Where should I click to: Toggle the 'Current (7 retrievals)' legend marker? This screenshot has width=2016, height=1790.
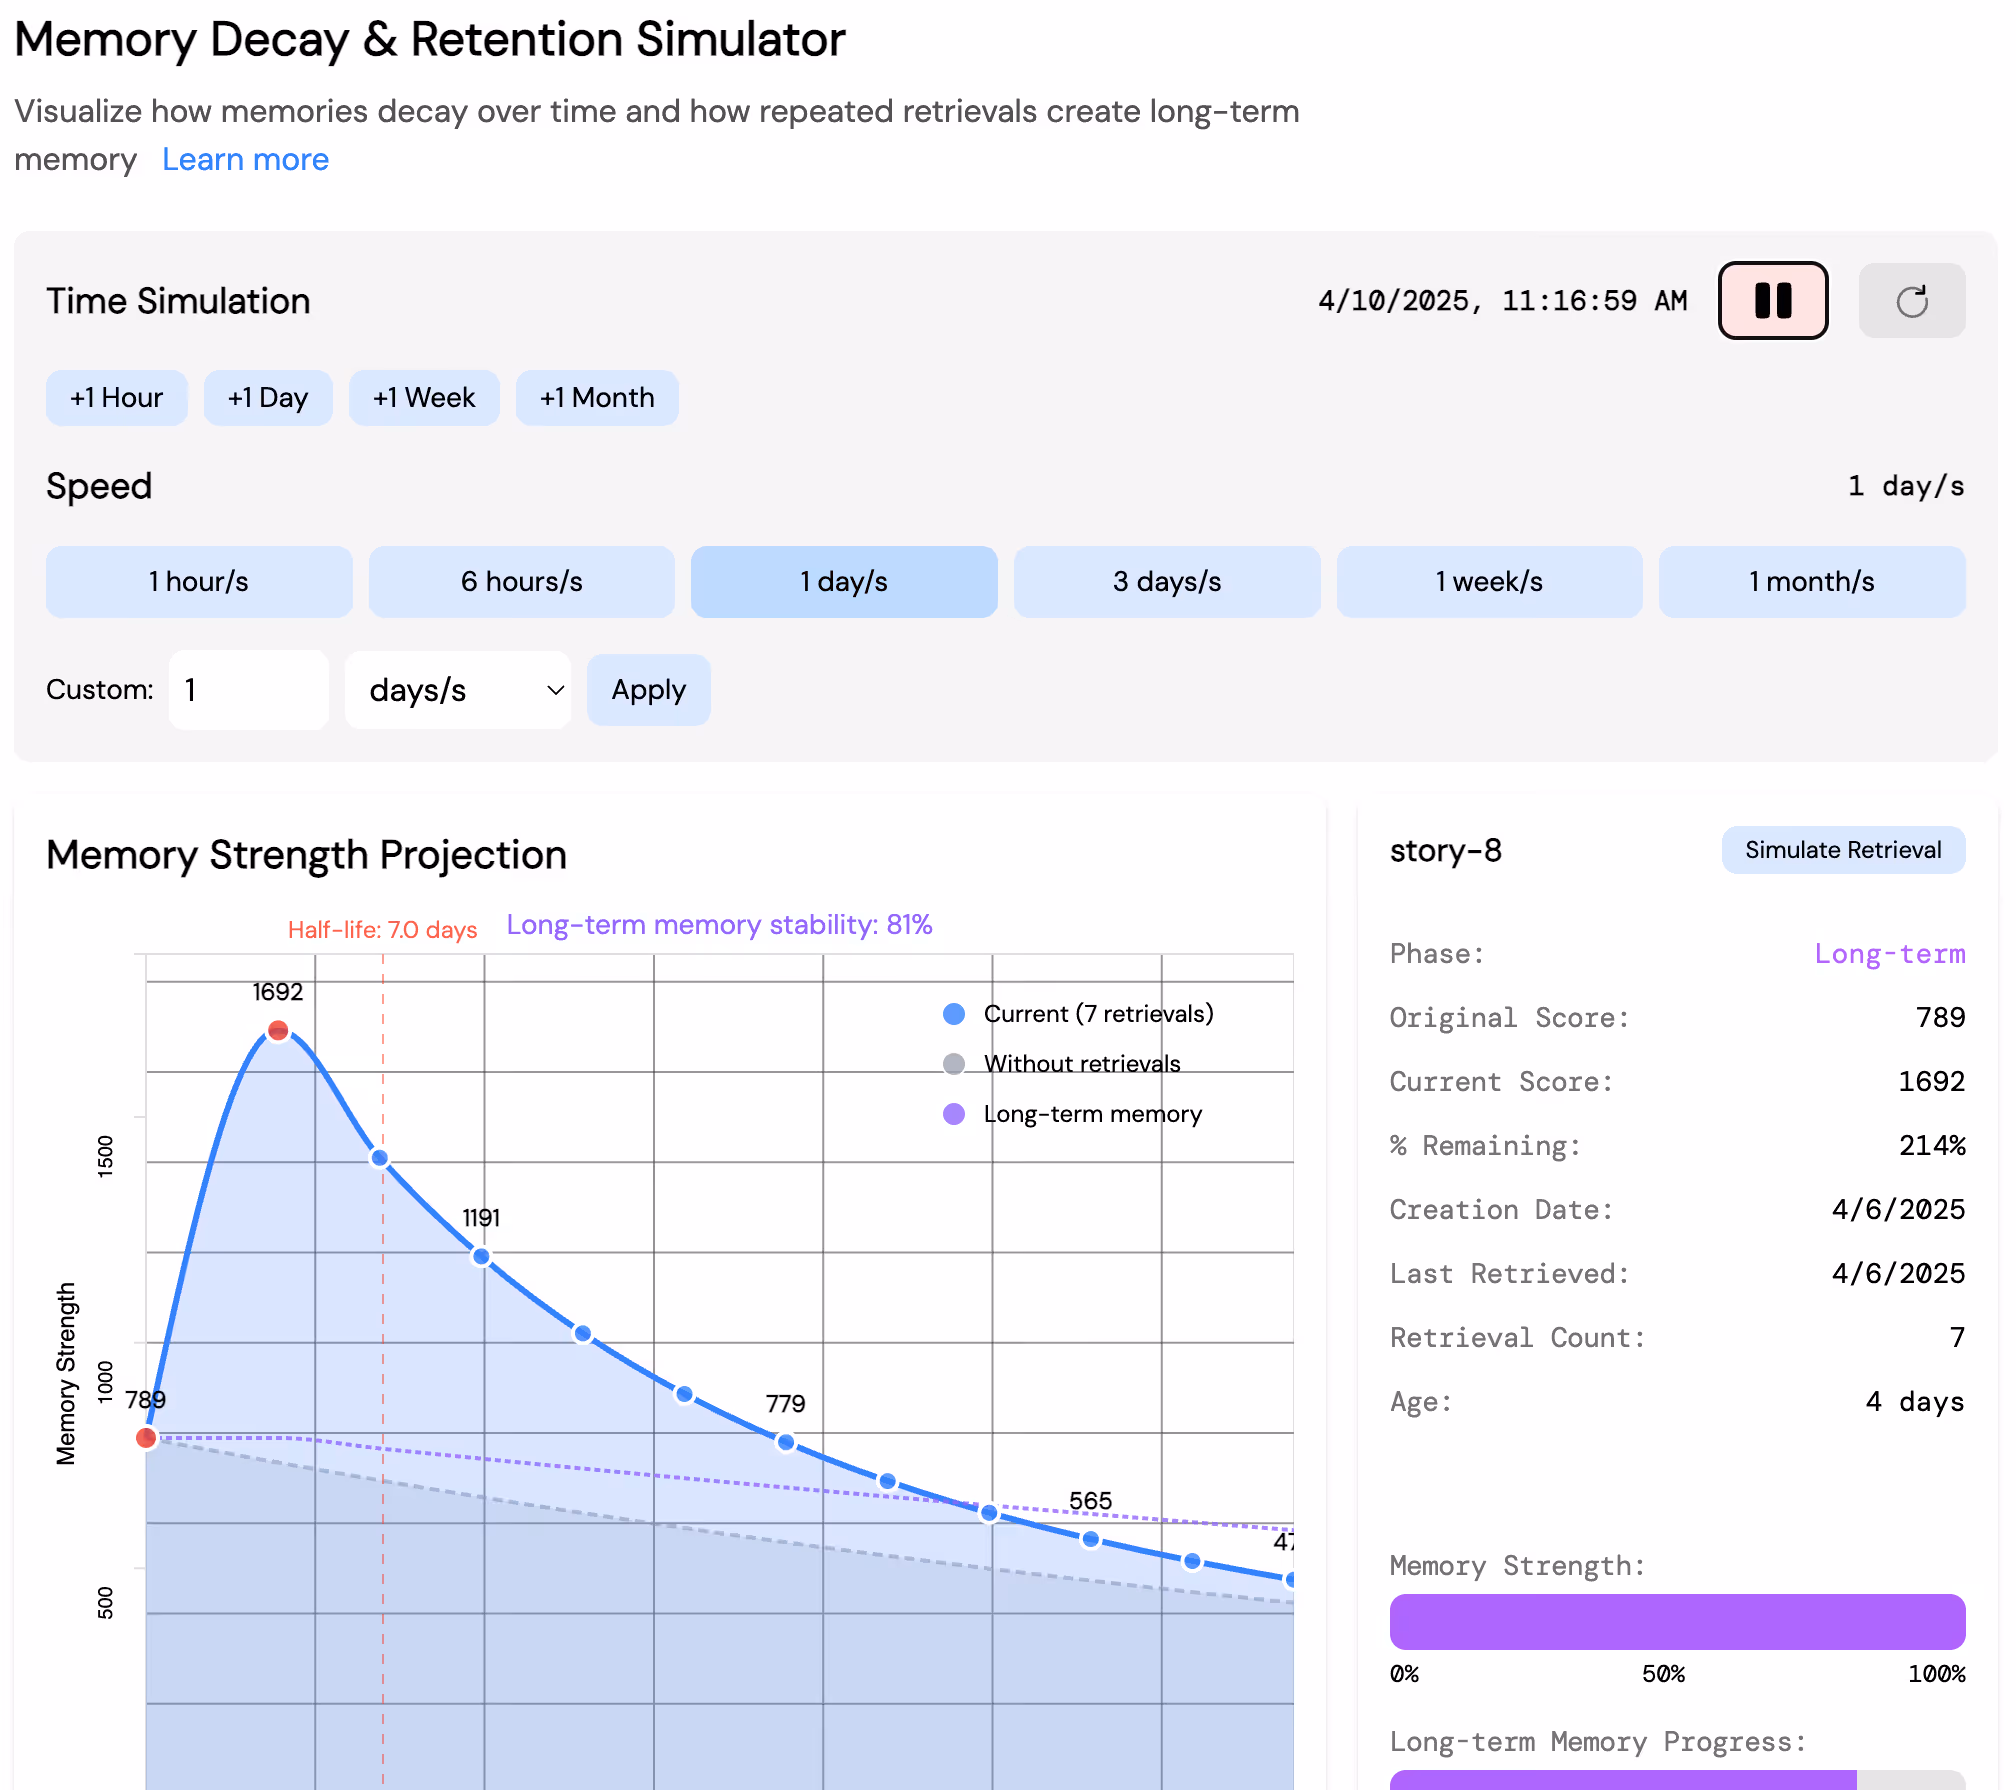coord(954,1013)
